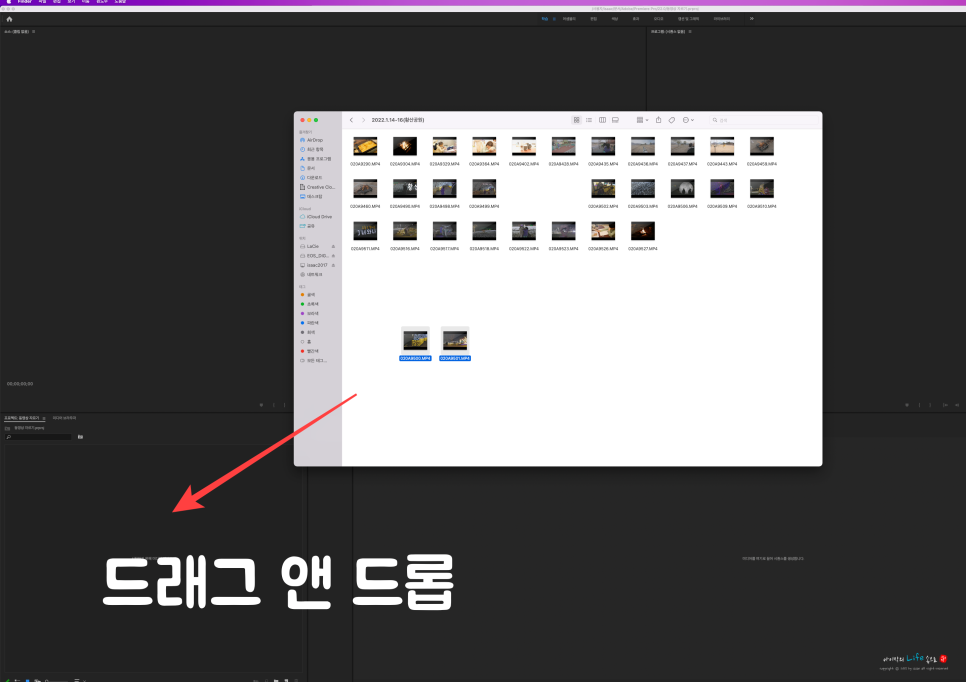Open the more actions circle dropdown
This screenshot has width=966, height=682.
(x=686, y=120)
